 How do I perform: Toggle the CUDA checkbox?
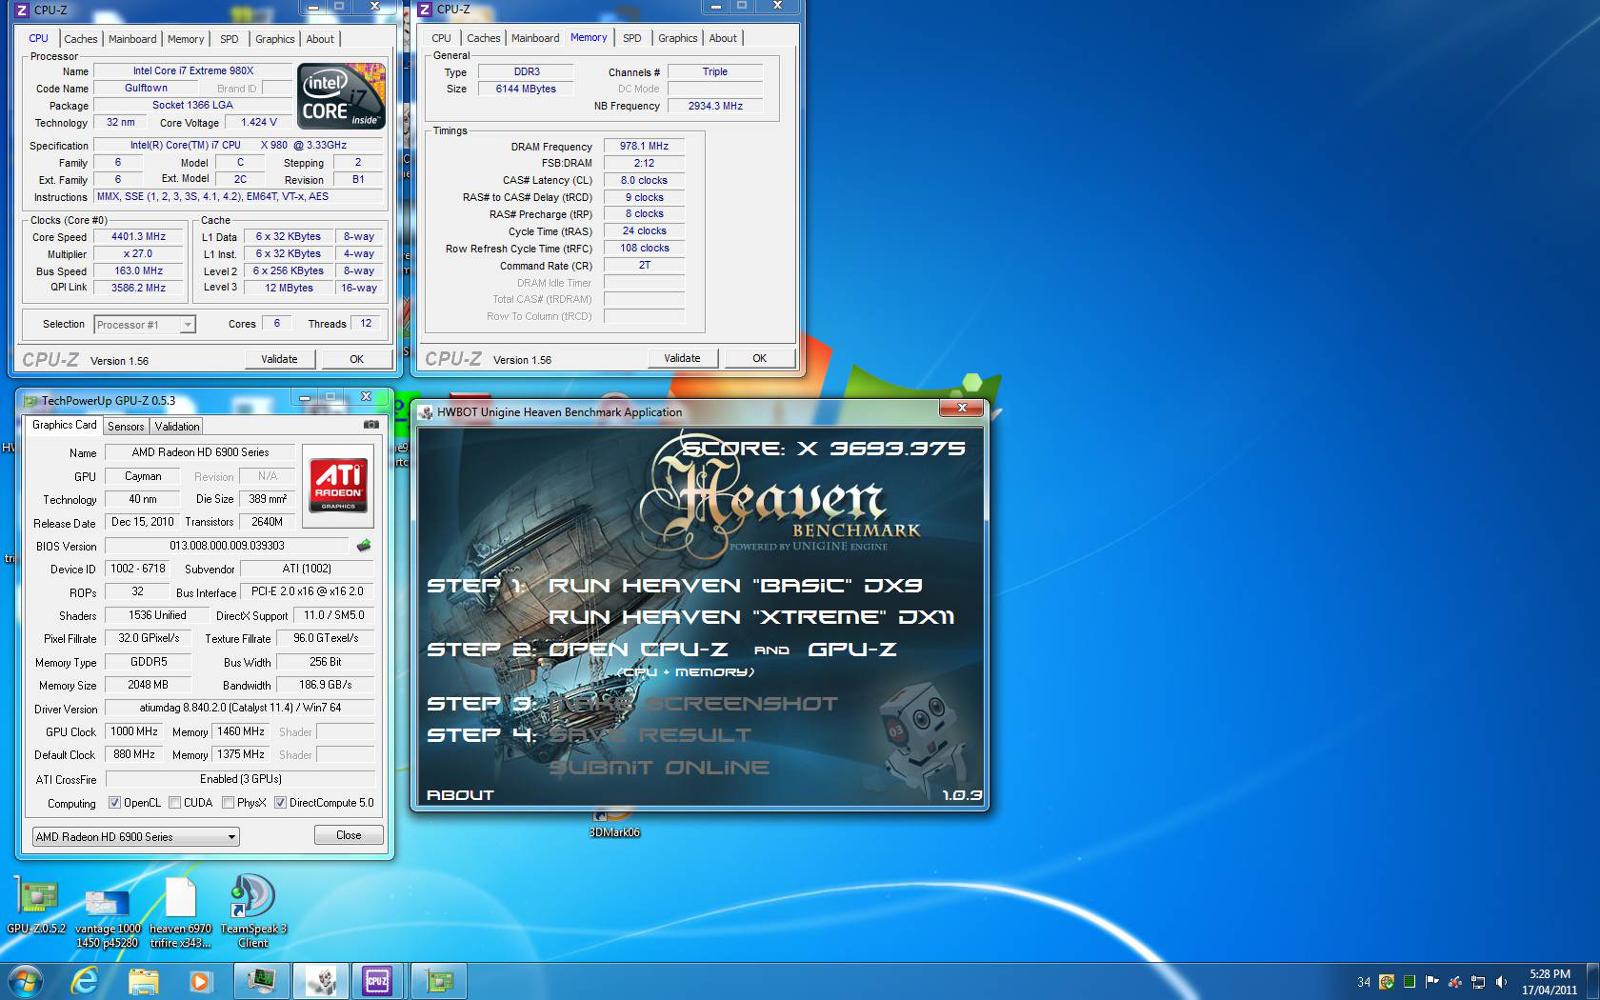coord(175,802)
